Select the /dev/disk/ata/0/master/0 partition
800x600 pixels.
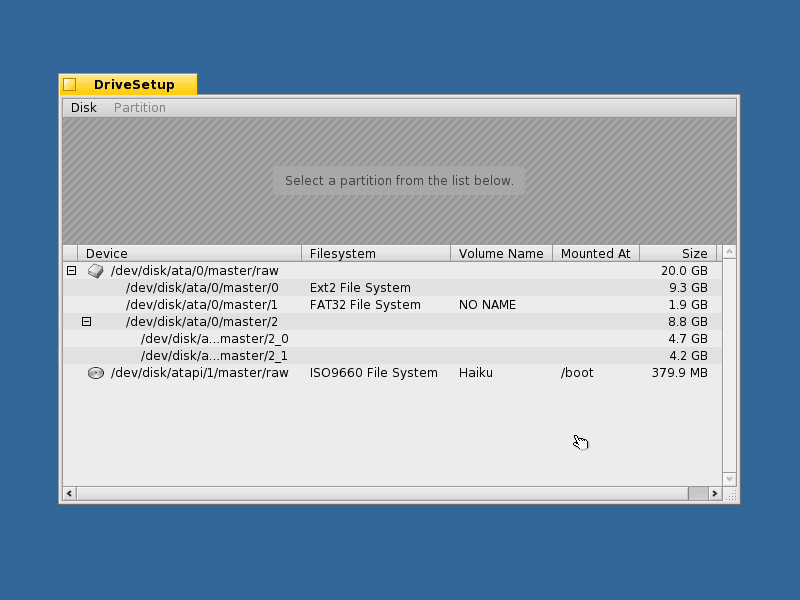pyautogui.click(x=392, y=288)
